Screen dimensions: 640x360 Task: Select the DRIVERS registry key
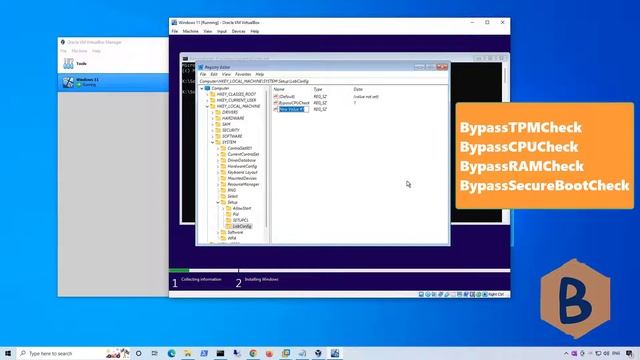click(x=230, y=112)
